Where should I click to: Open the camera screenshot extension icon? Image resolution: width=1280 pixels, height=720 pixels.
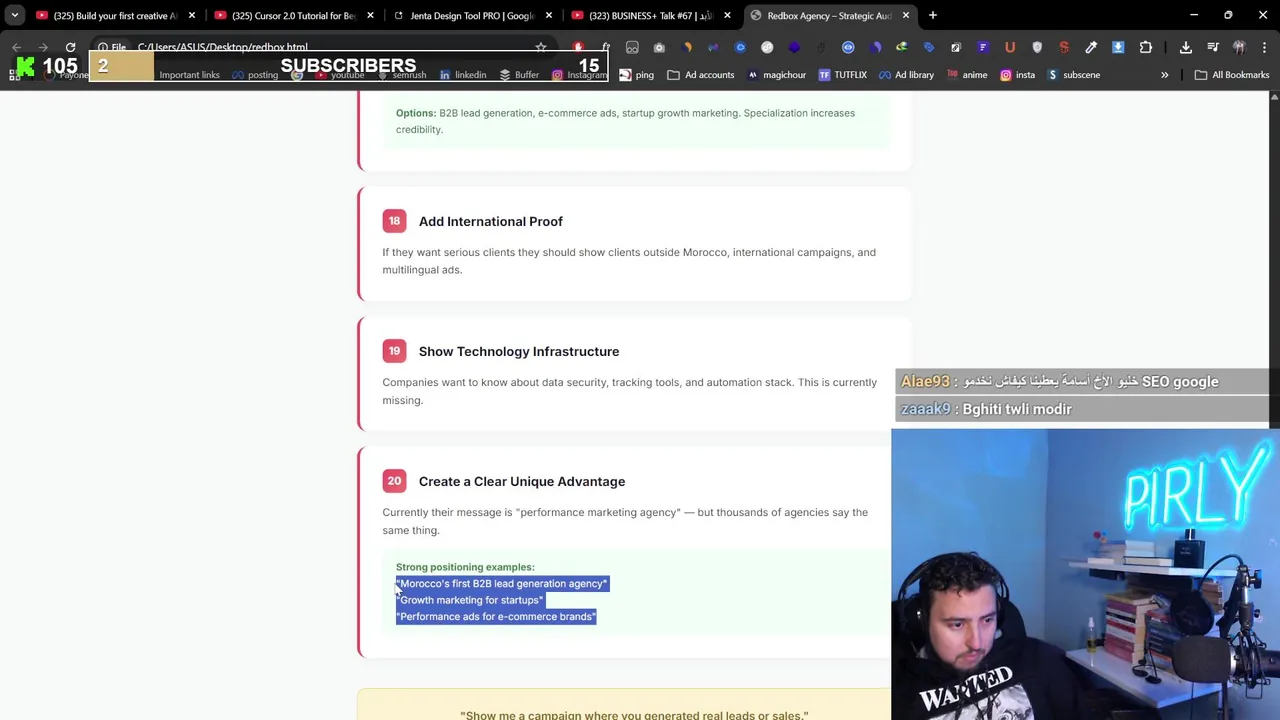(659, 47)
